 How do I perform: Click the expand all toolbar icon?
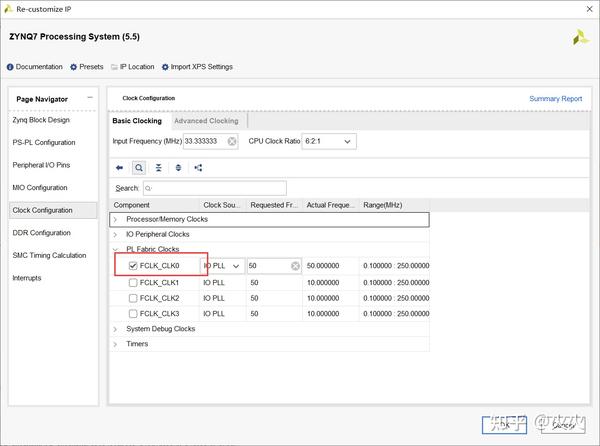(x=178, y=168)
